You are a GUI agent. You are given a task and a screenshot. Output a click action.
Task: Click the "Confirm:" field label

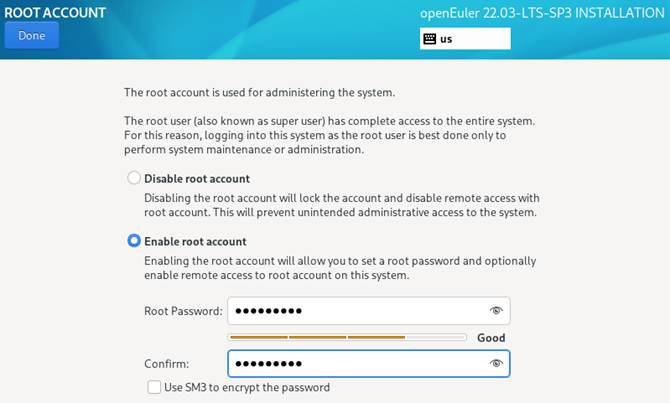(x=167, y=364)
